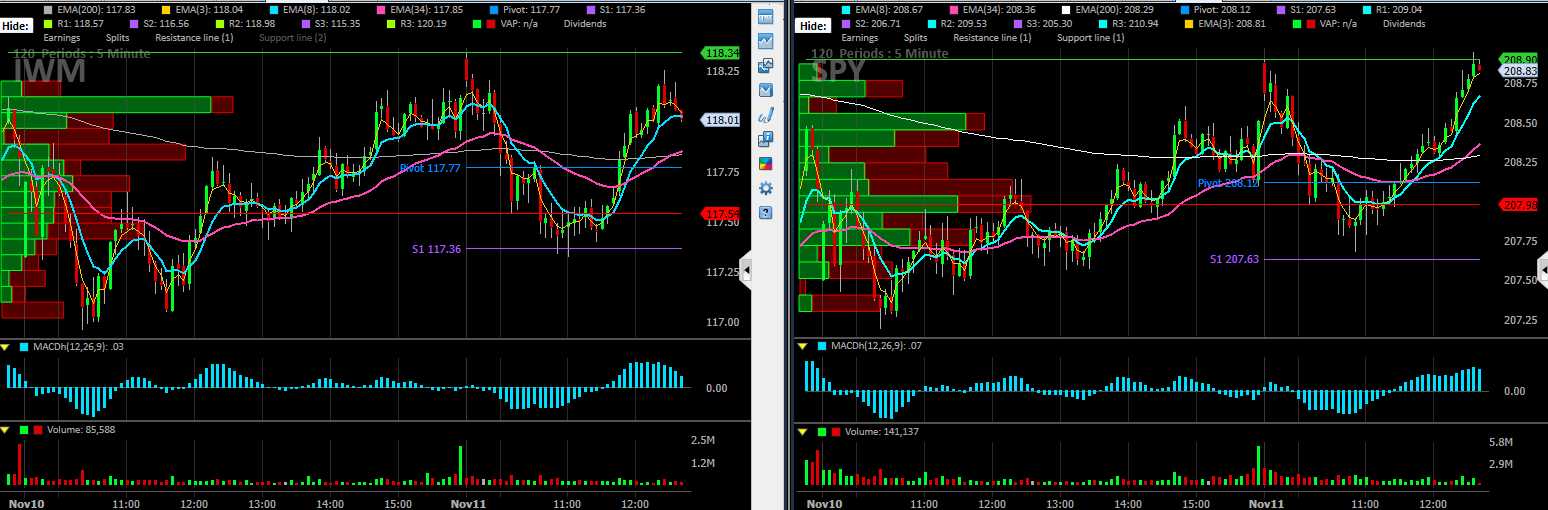Toggle EMA(8) 208.67 on SPY chart
Image resolution: width=1548 pixels, height=510 pixels.
pyautogui.click(x=882, y=9)
